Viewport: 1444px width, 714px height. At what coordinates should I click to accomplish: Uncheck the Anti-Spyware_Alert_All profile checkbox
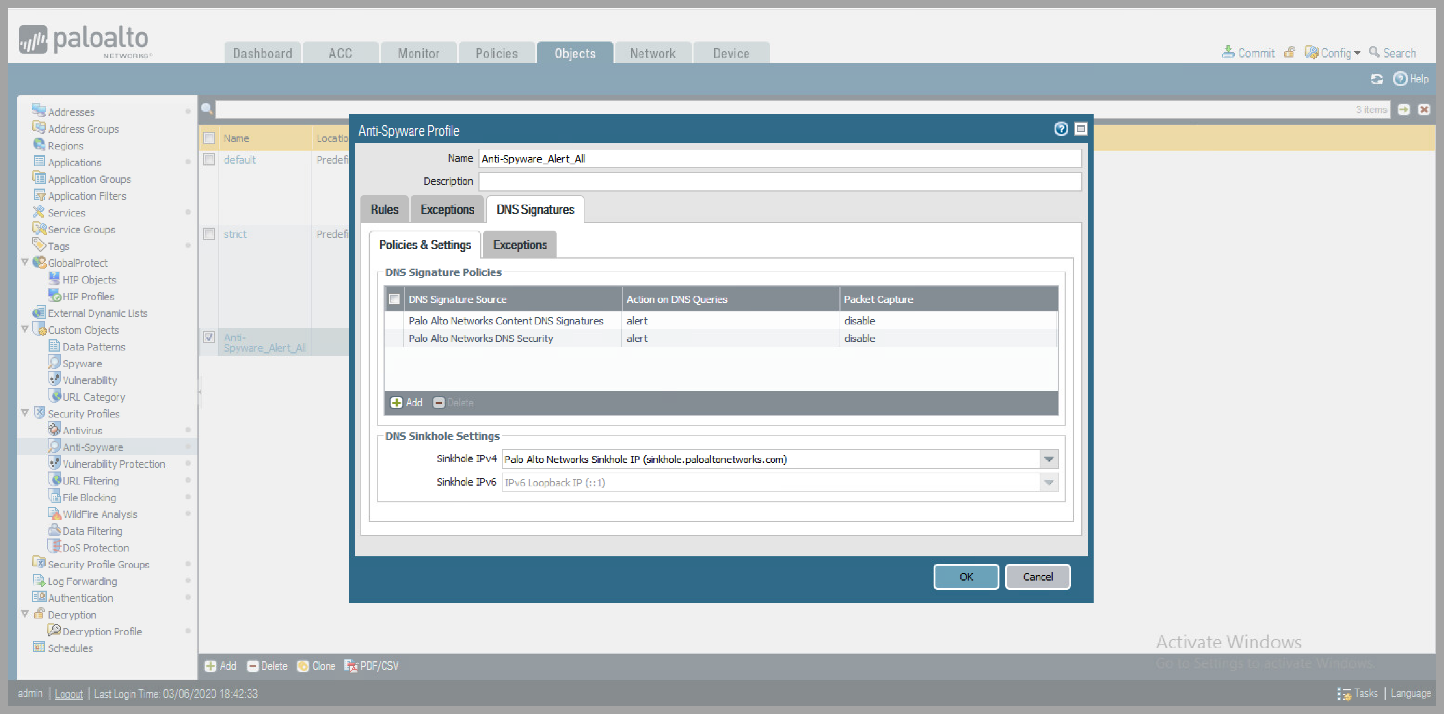pyautogui.click(x=209, y=338)
